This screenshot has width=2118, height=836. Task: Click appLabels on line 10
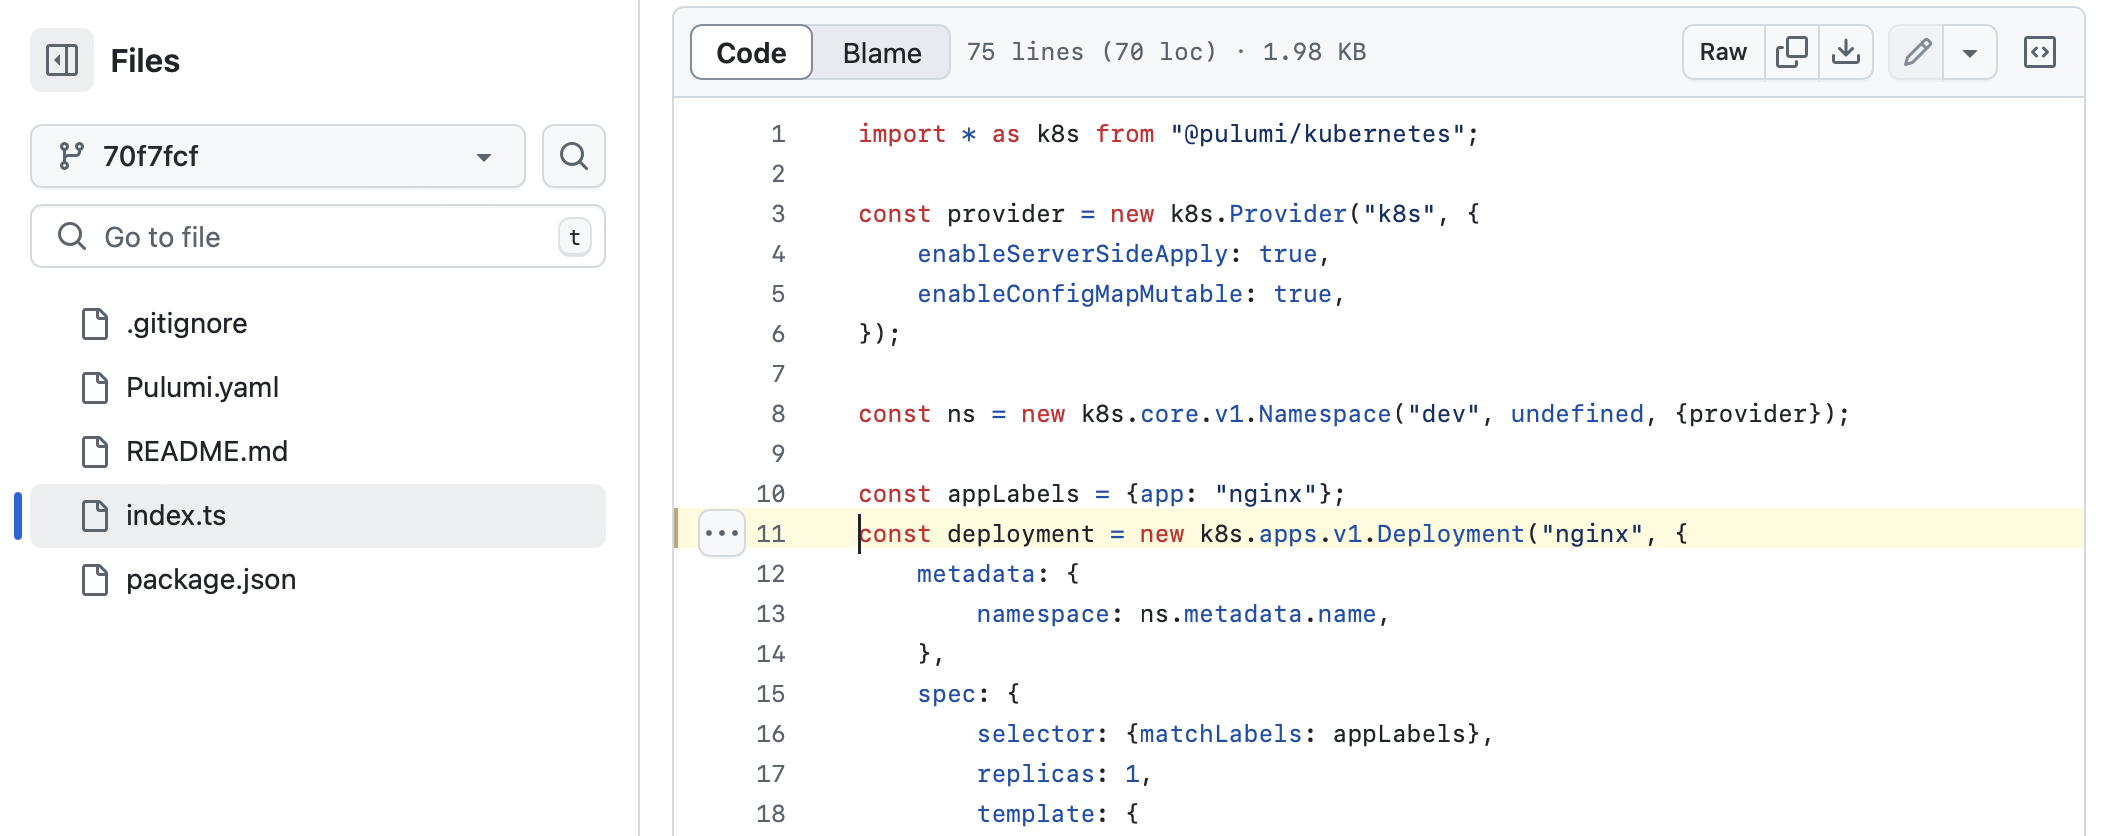point(1013,494)
